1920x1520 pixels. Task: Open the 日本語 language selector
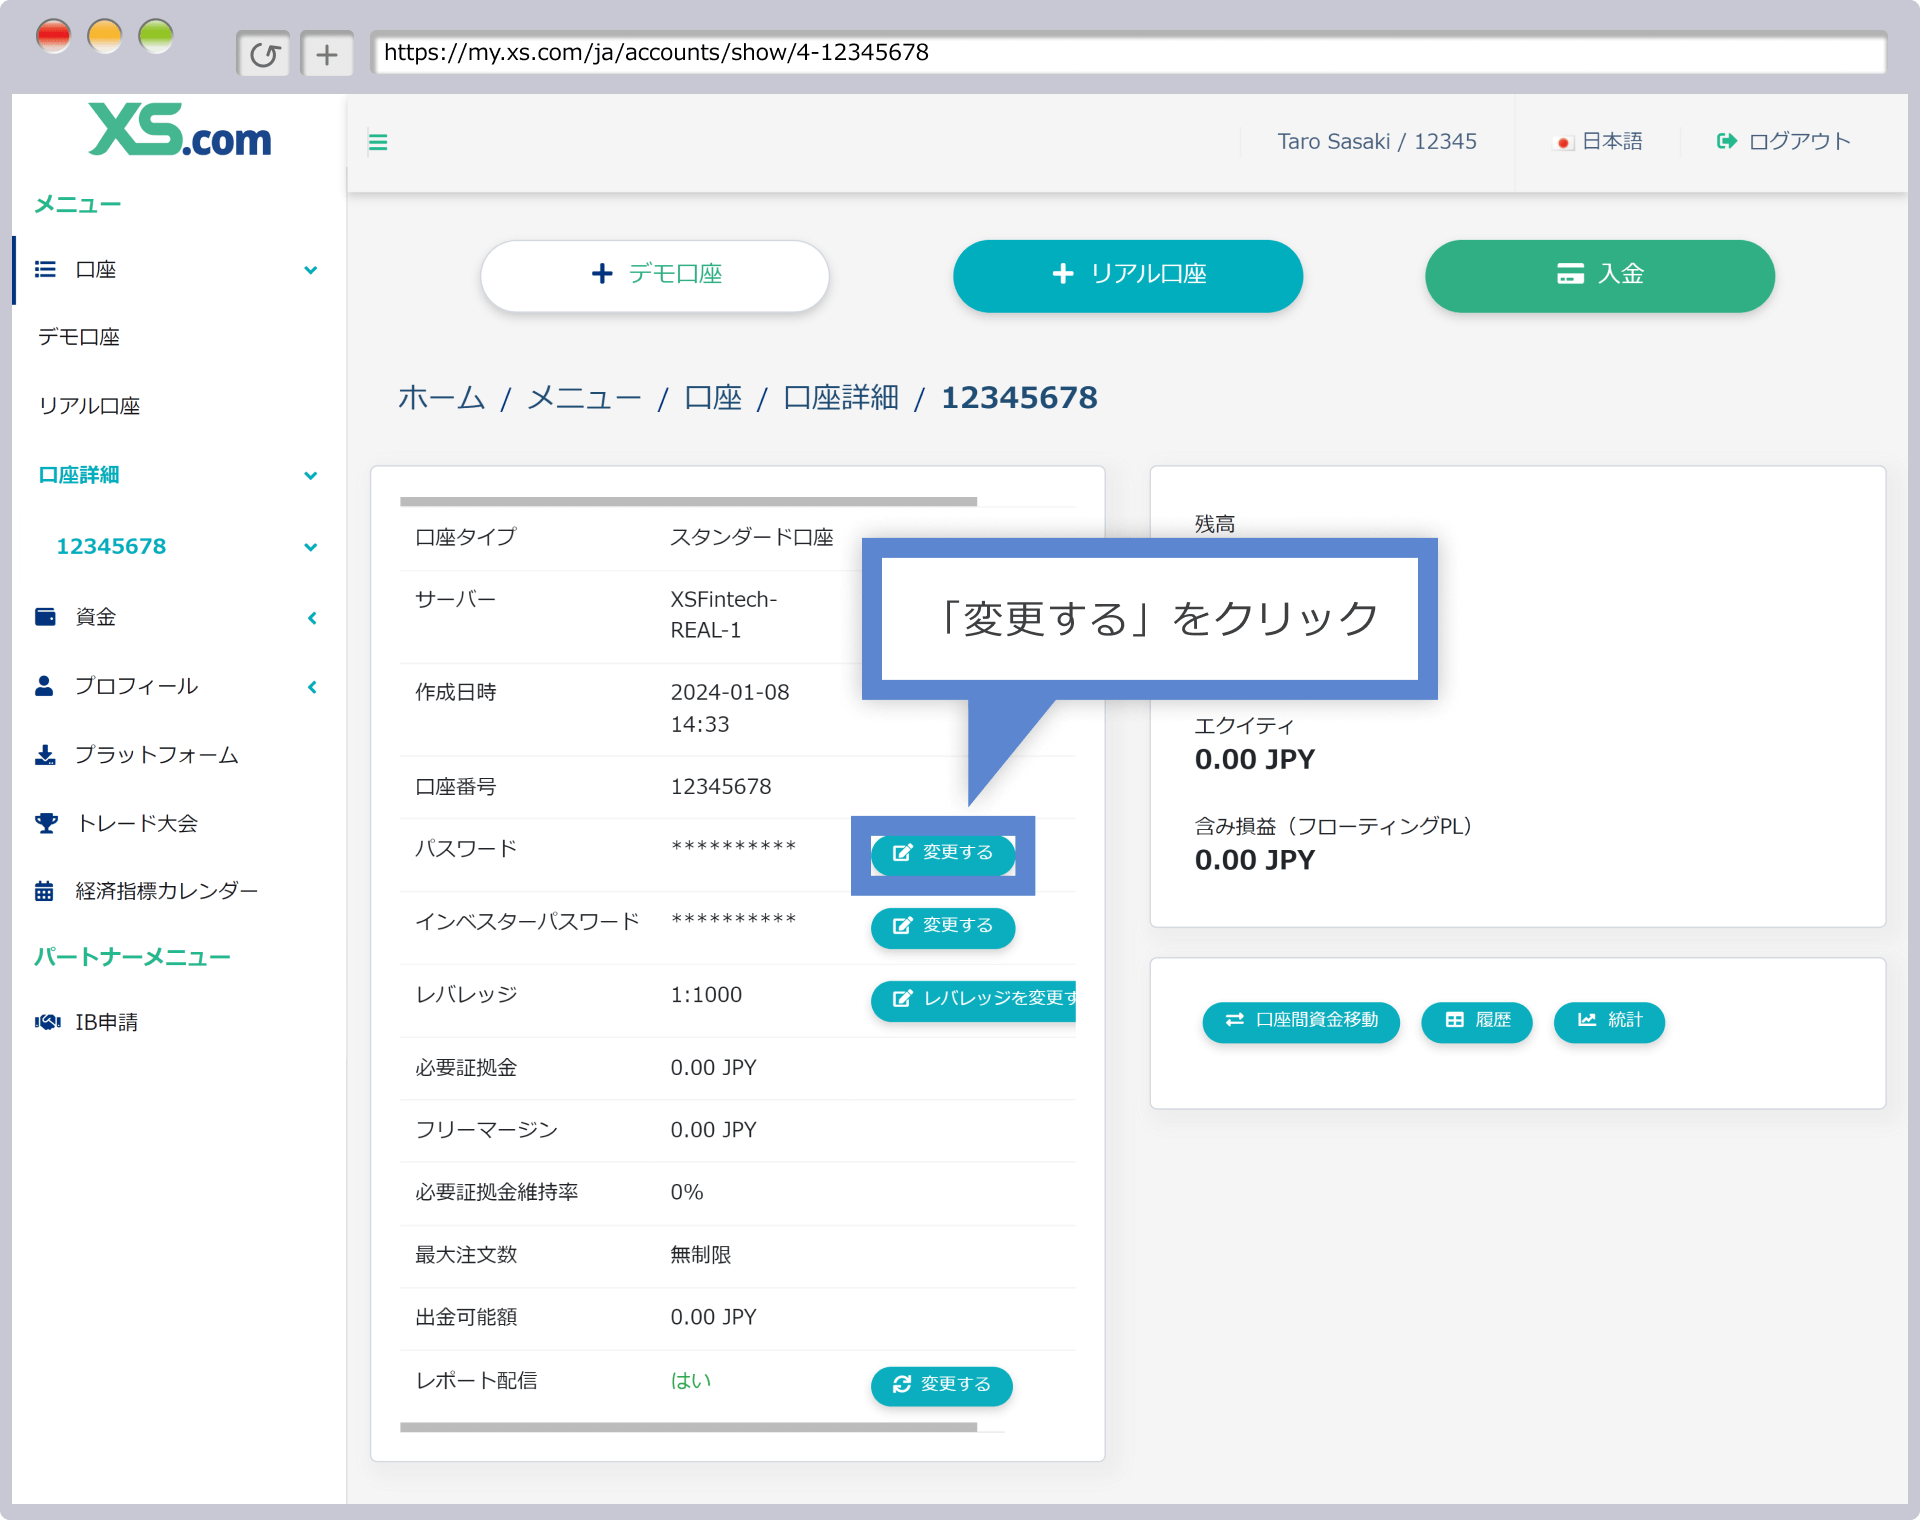tap(1599, 141)
